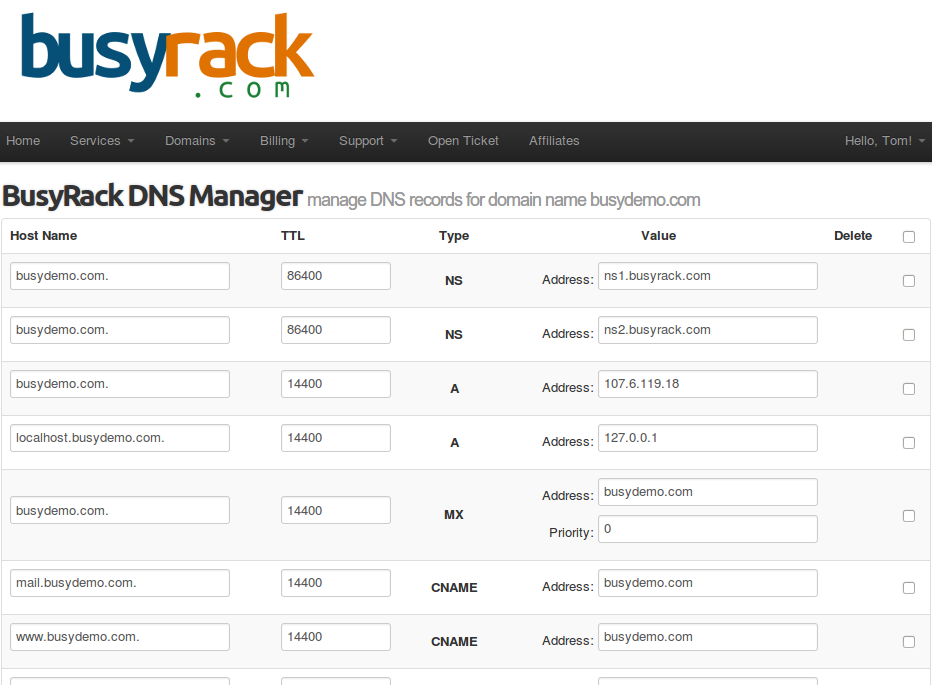The height and width of the screenshot is (685, 932).
Task: Click host name field of ns1 NS record
Action: (120, 276)
